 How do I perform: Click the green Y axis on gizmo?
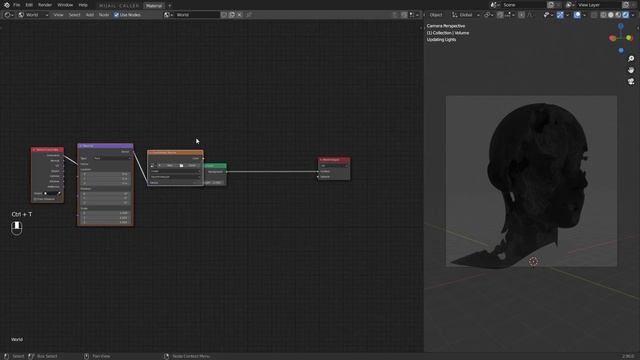click(629, 38)
